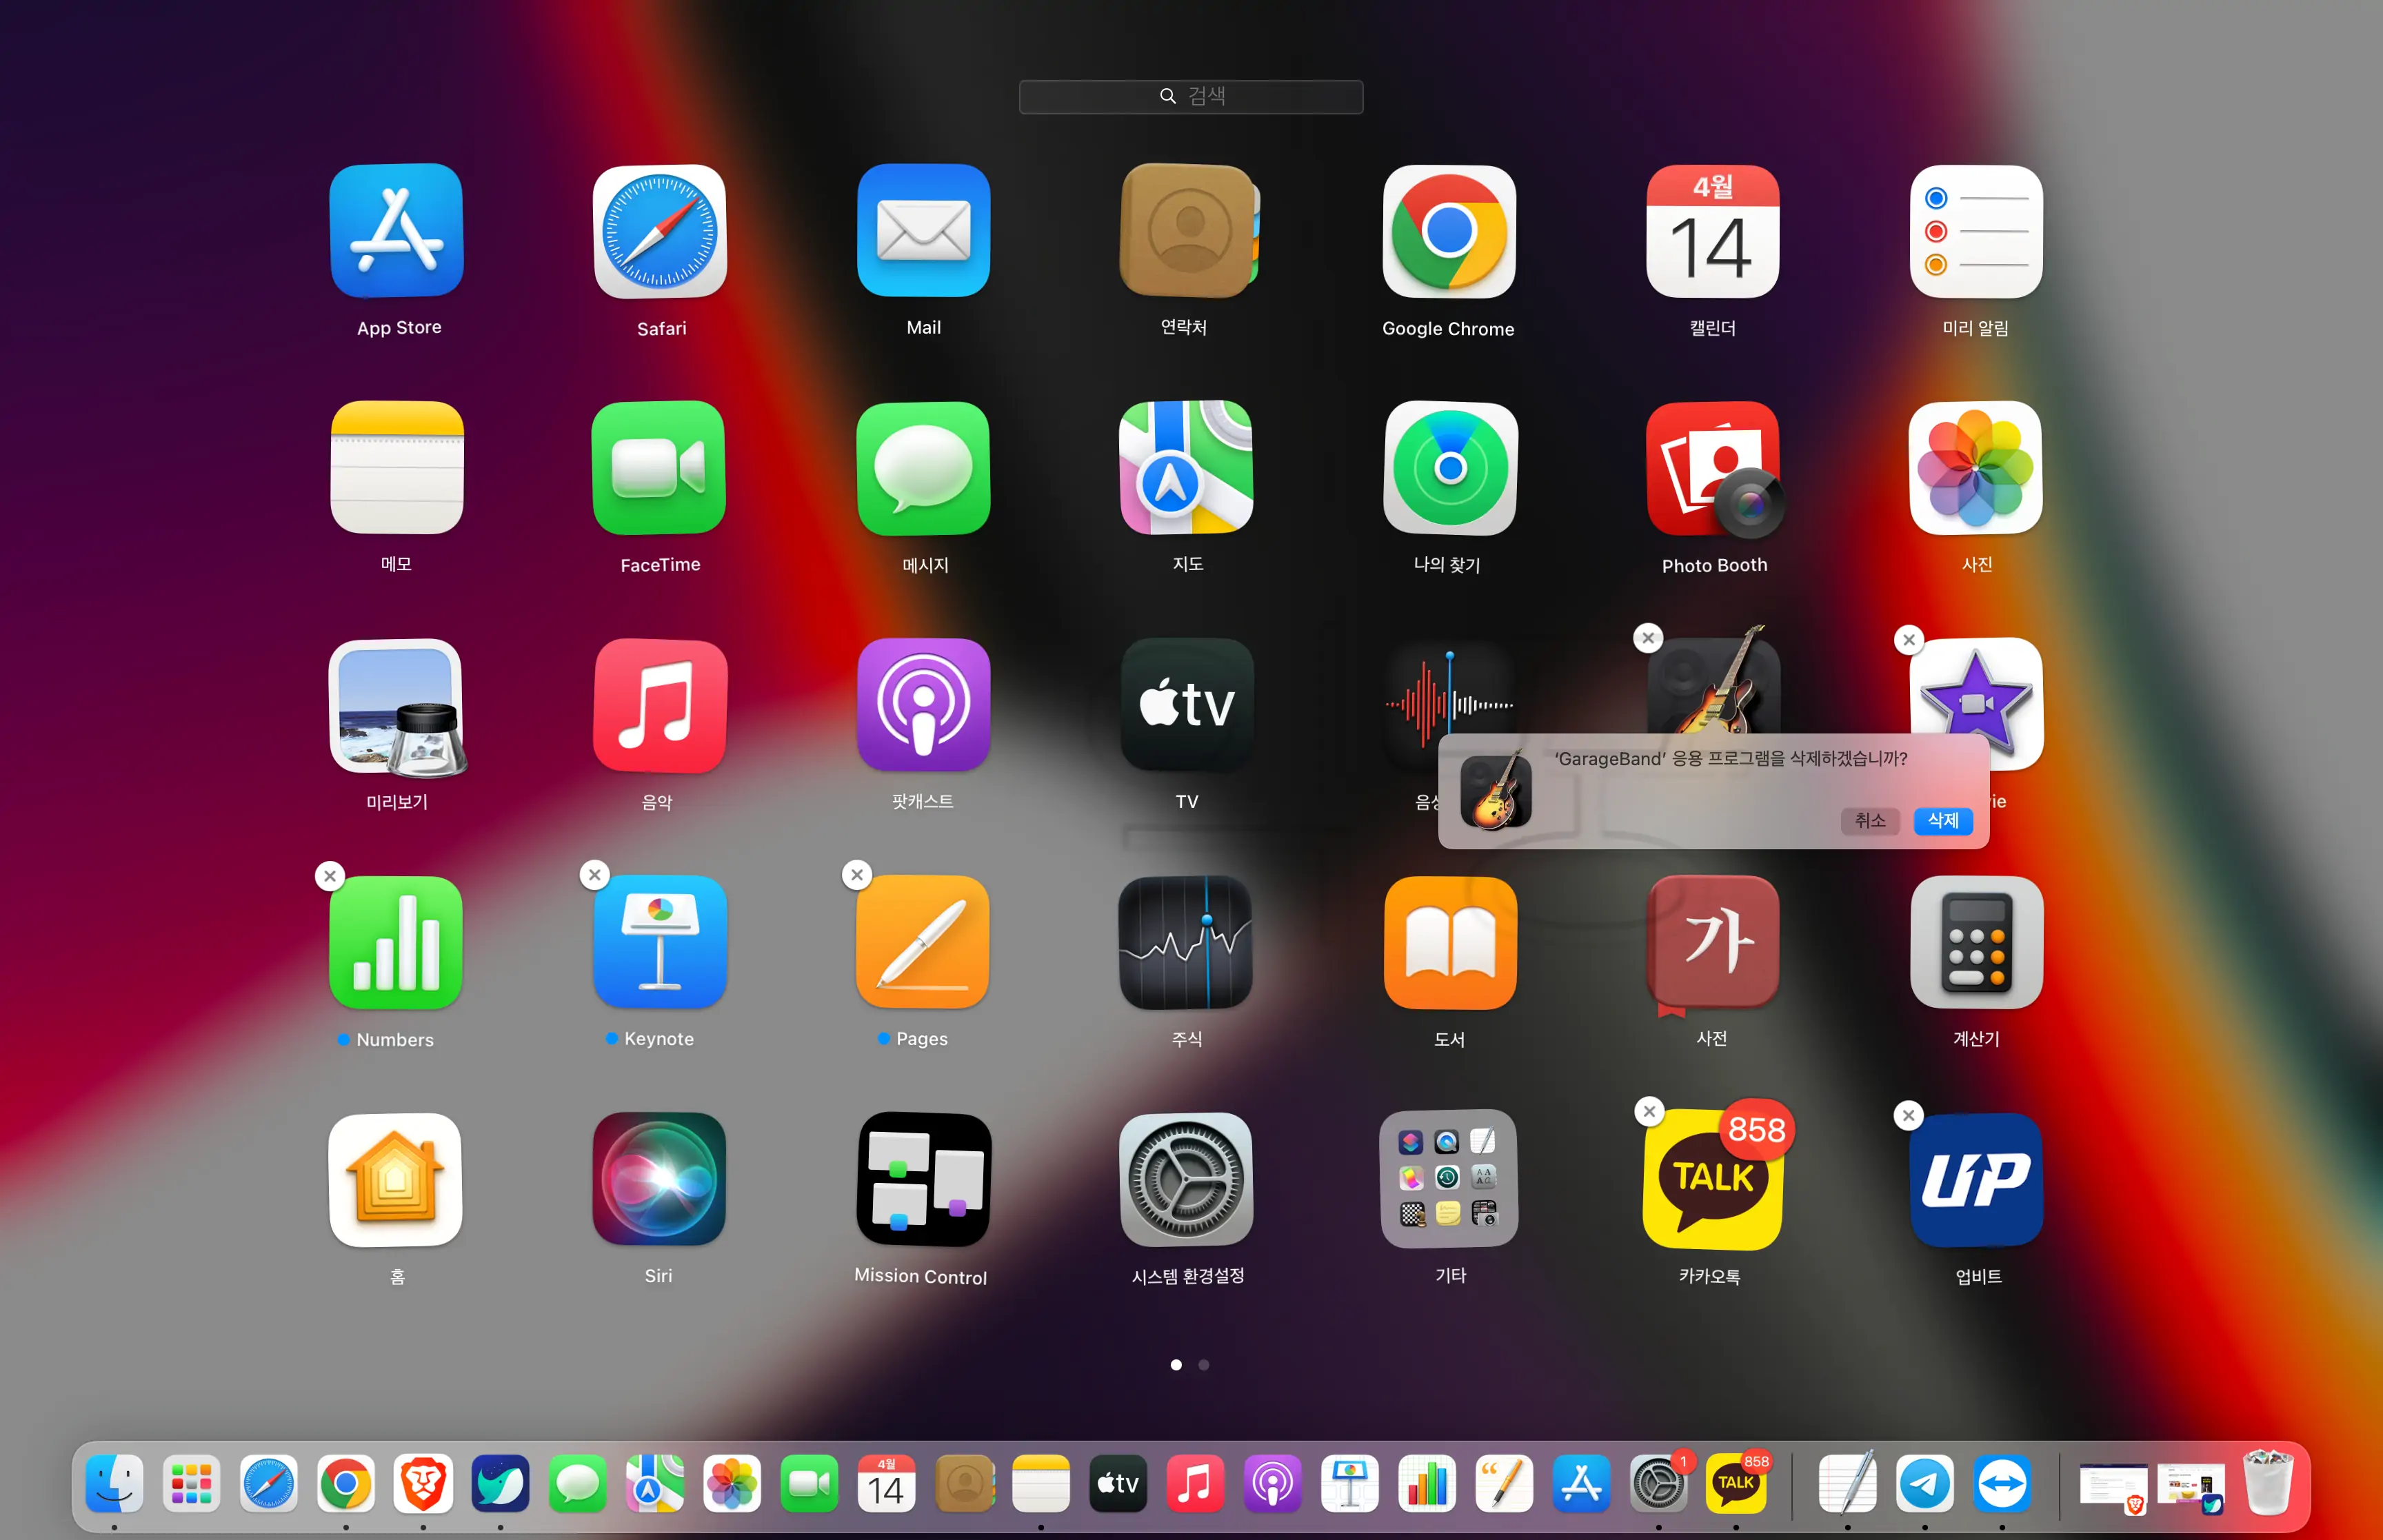Open Telegram from the Dock

[x=1924, y=1484]
